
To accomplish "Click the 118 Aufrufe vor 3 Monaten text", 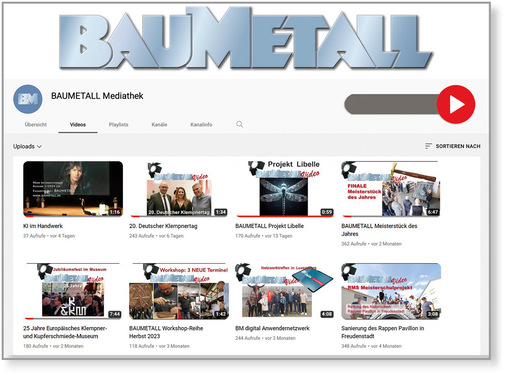I will (159, 346).
